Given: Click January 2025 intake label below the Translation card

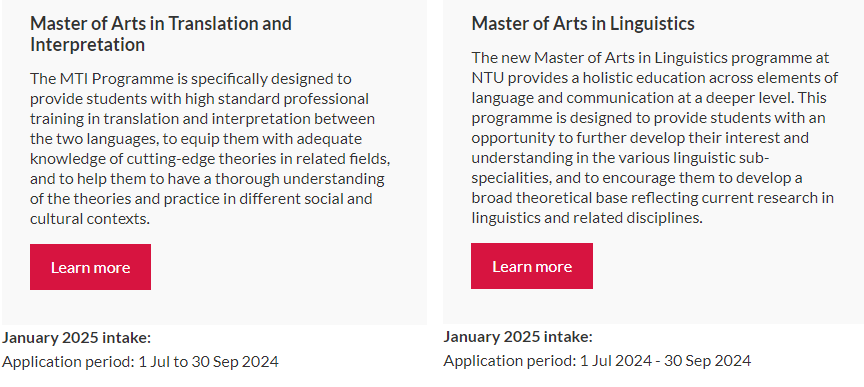Looking at the screenshot, I should 77,337.
